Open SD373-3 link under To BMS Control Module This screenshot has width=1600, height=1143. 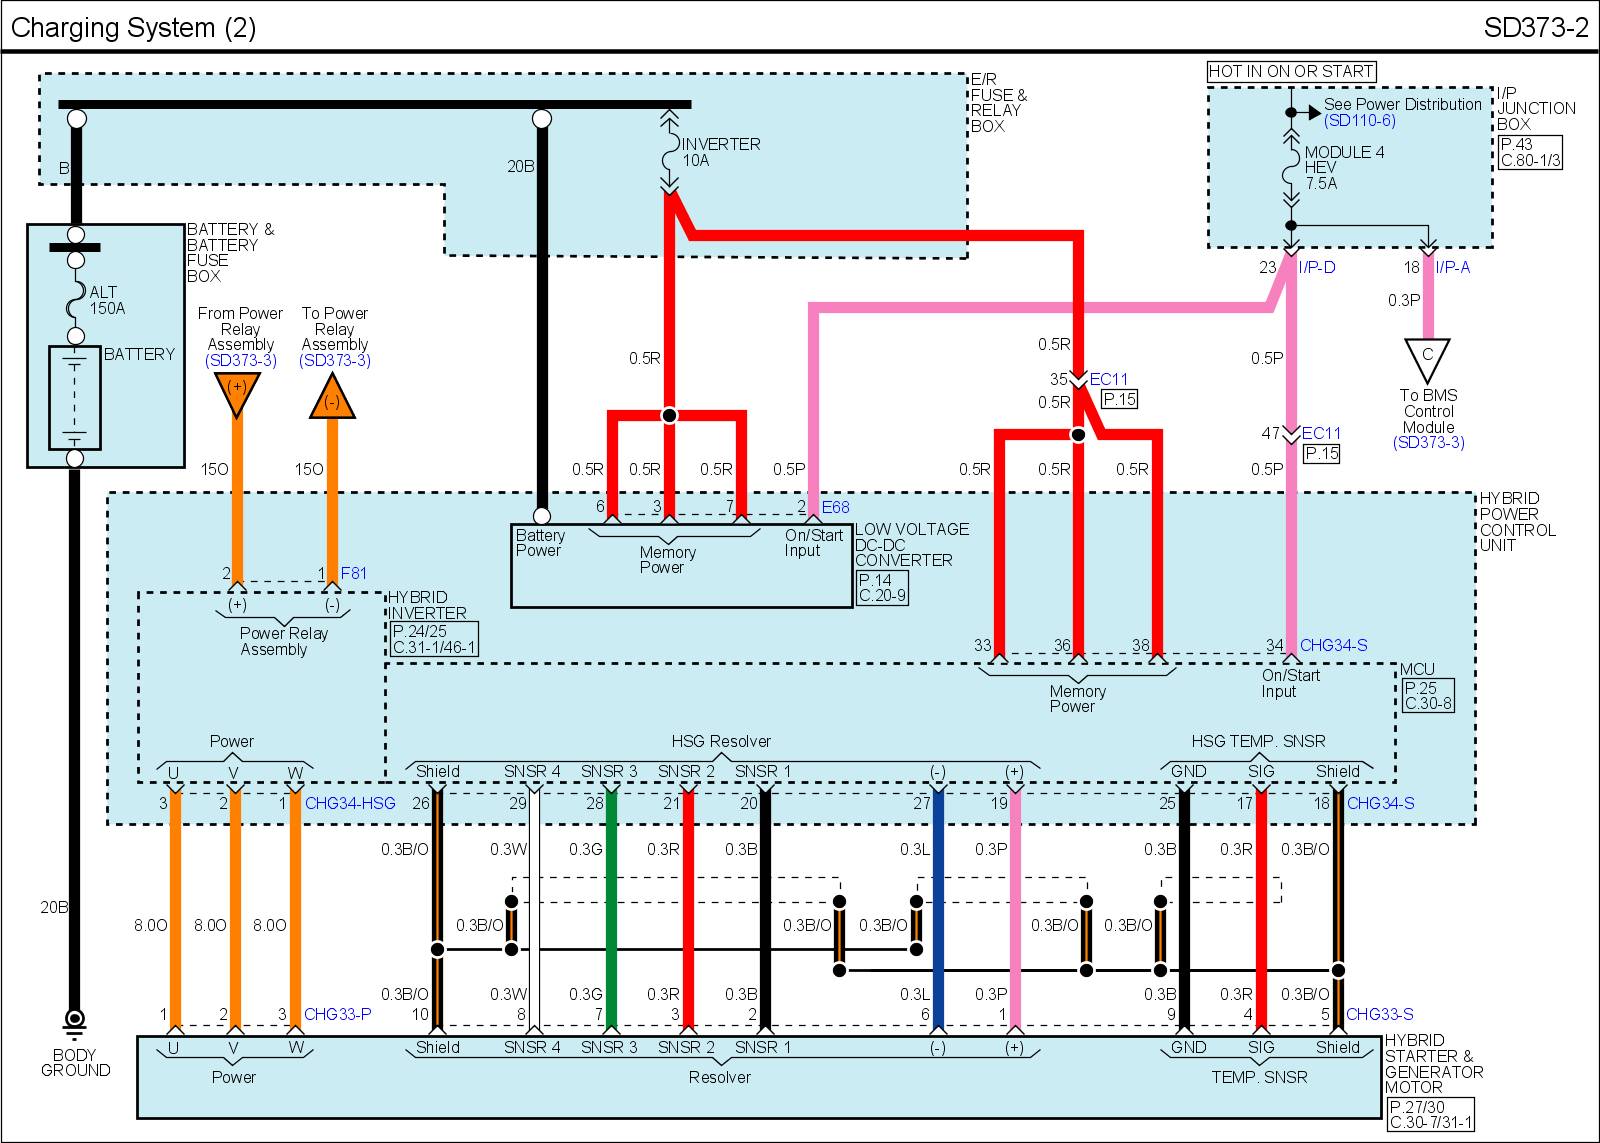pos(1428,442)
